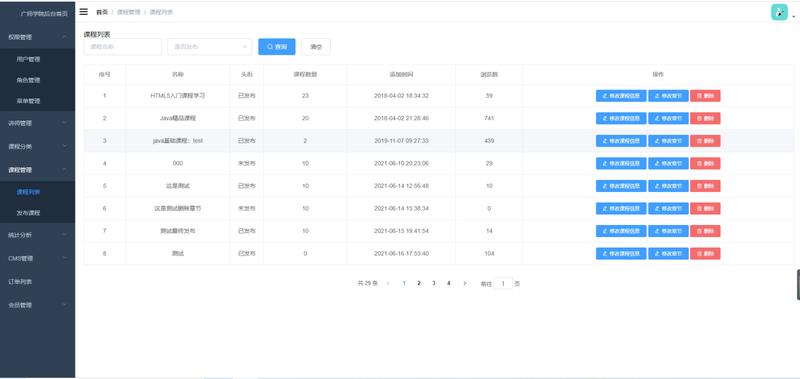Delete the Java精品课程 row
This screenshot has width=800, height=379.
coord(705,118)
